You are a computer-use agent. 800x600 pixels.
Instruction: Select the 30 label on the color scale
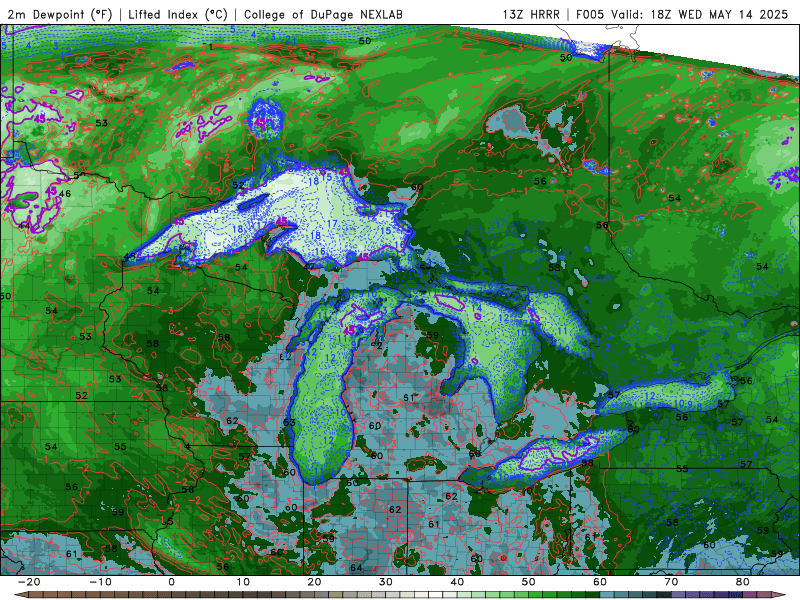click(x=386, y=582)
